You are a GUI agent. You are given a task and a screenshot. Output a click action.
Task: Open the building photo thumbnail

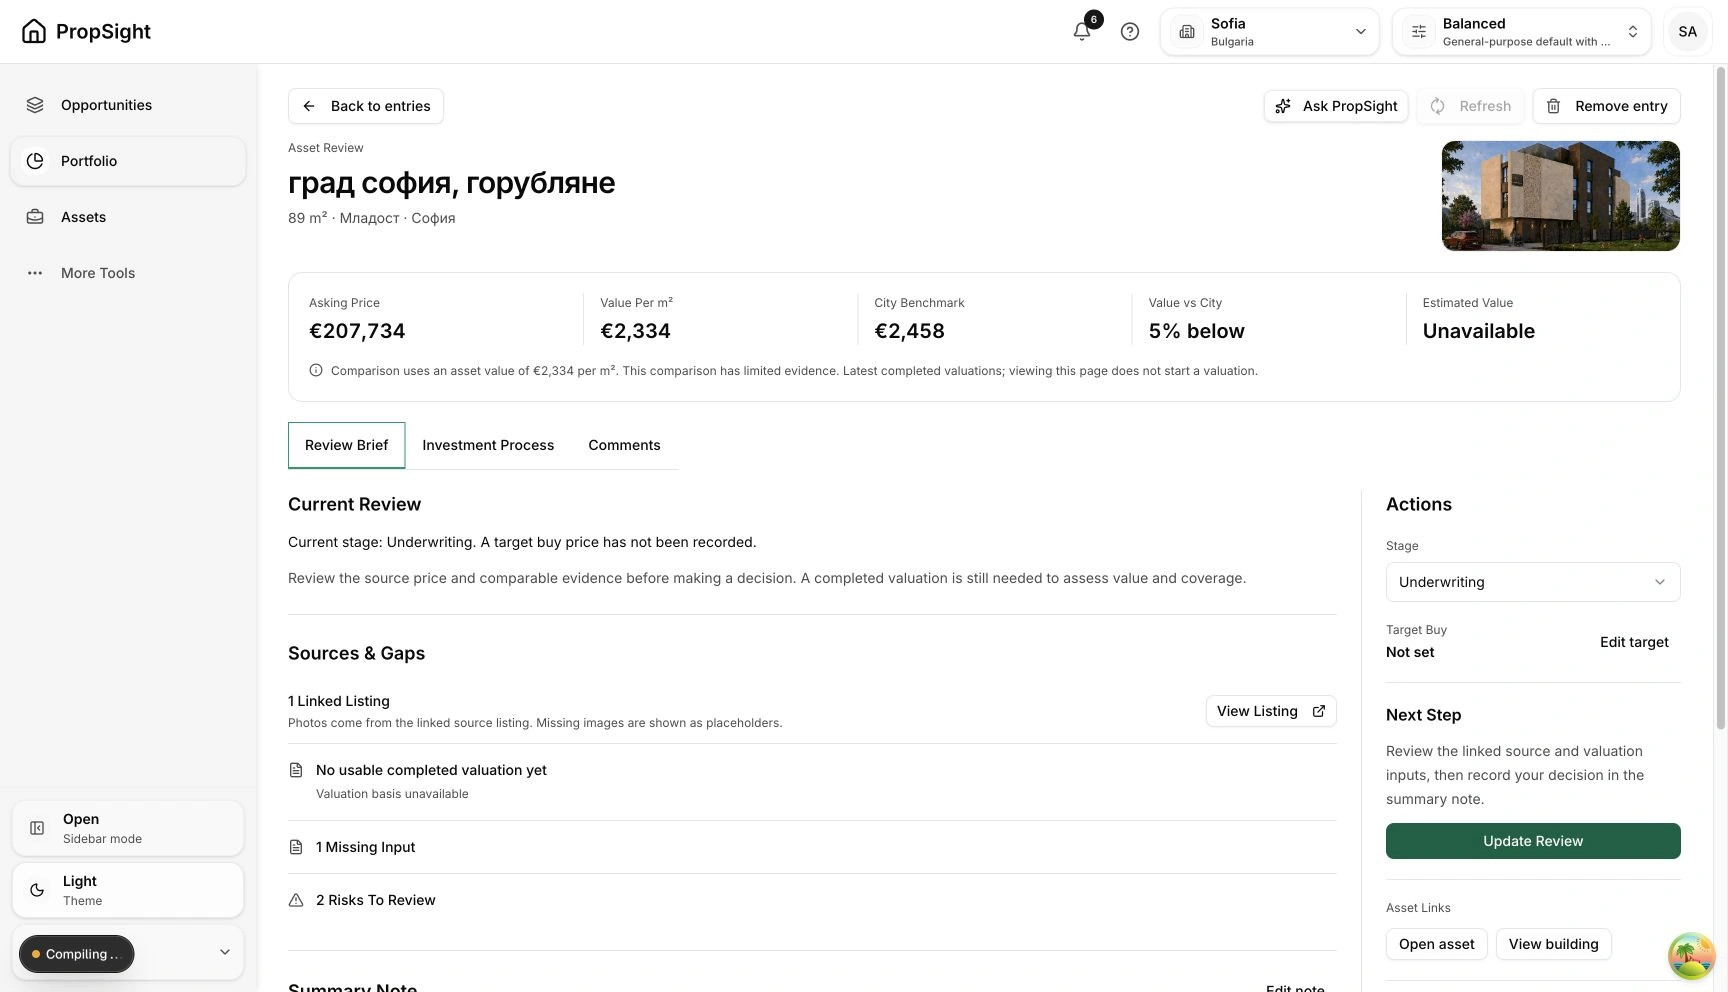[x=1560, y=196]
